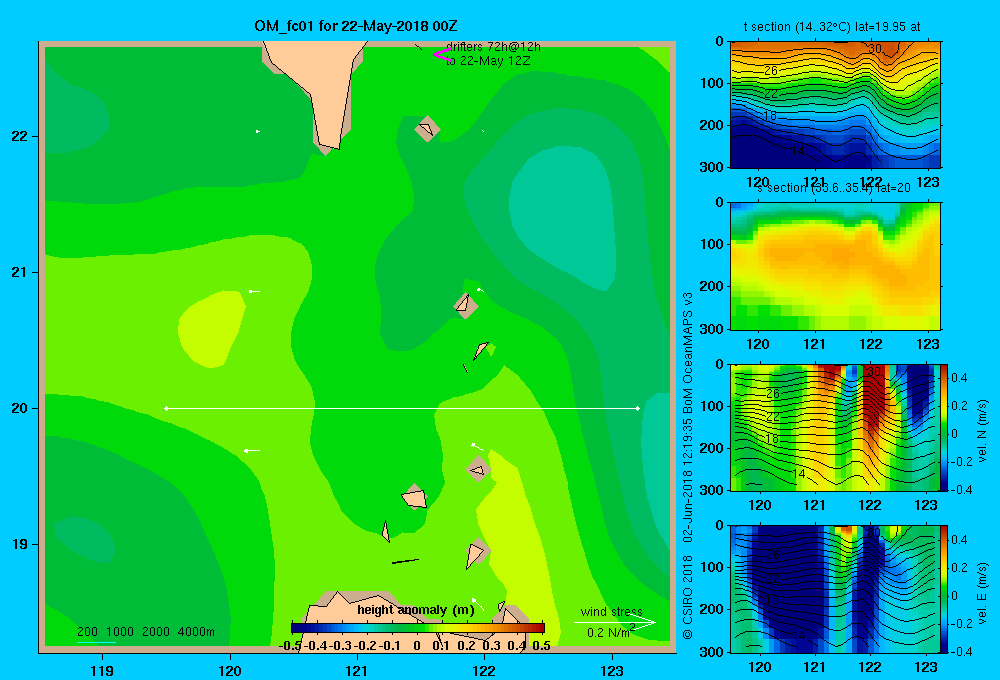Screen dimensions: 1000x680
Task: Click the 2000 depth contour legend value
Action: [x=156, y=632]
